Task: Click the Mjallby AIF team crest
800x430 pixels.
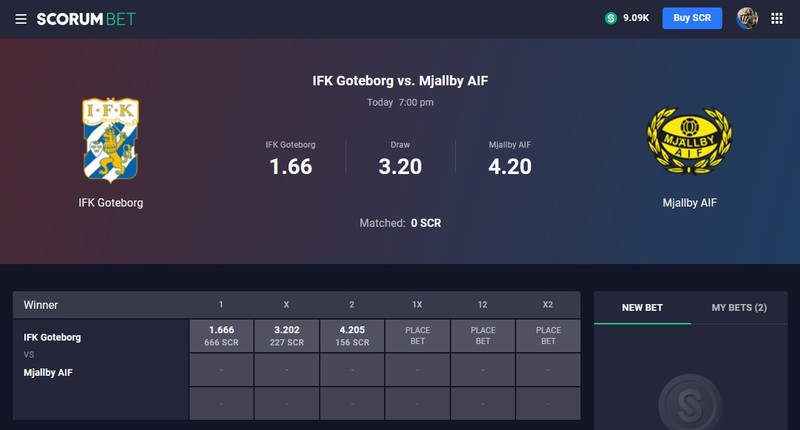Action: (689, 140)
